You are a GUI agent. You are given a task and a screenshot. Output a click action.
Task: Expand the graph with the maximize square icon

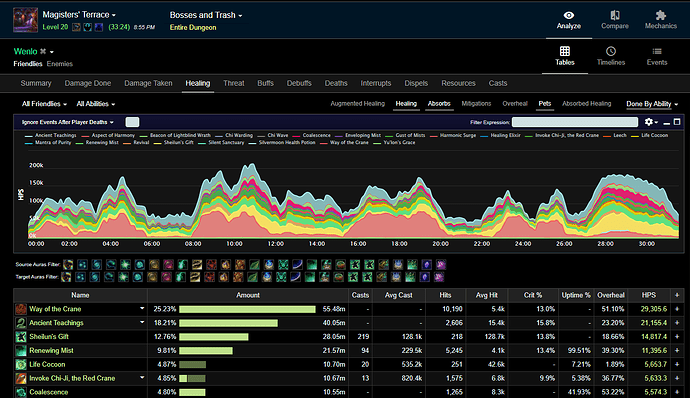click(677, 122)
